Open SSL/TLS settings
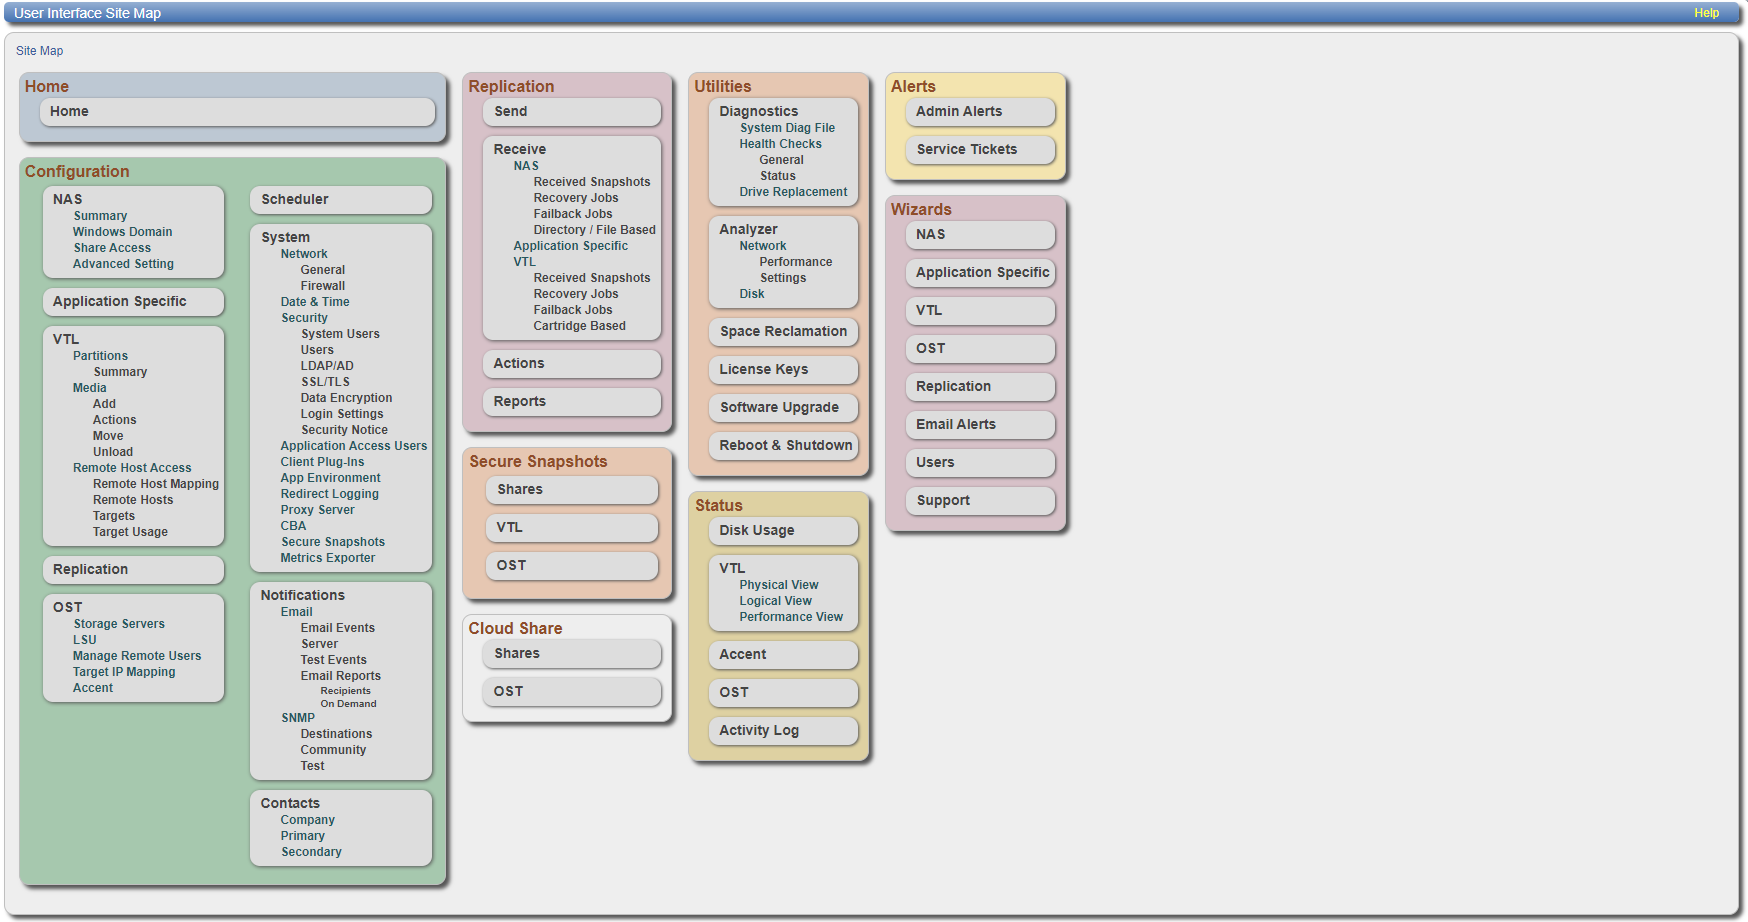The height and width of the screenshot is (922, 1748). [325, 382]
